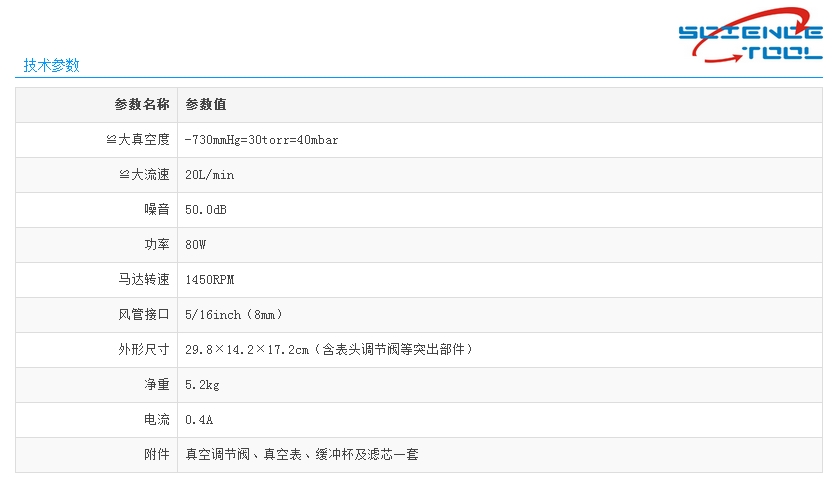
Task: Click the 5.2kg net weight value
Action: [203, 385]
